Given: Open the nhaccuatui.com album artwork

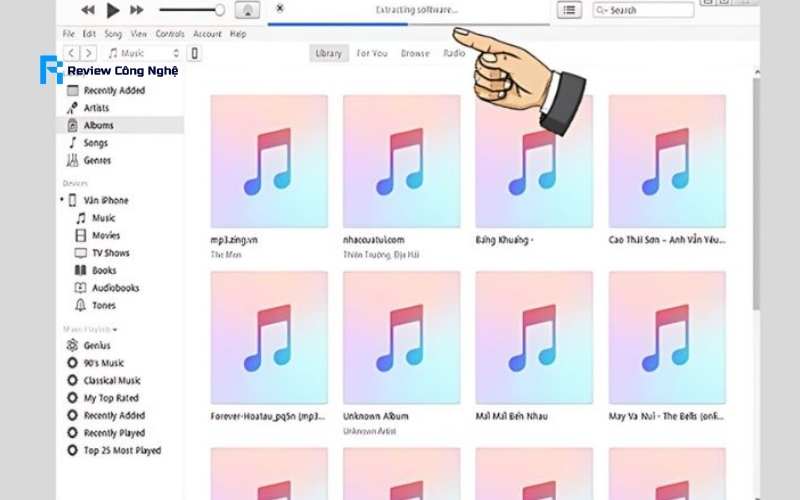Looking at the screenshot, I should [402, 161].
